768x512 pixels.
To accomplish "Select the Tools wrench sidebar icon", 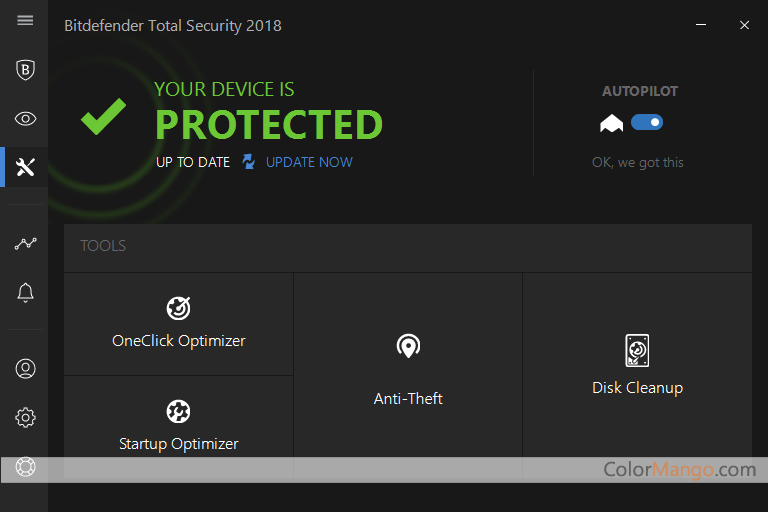I will click(x=25, y=167).
